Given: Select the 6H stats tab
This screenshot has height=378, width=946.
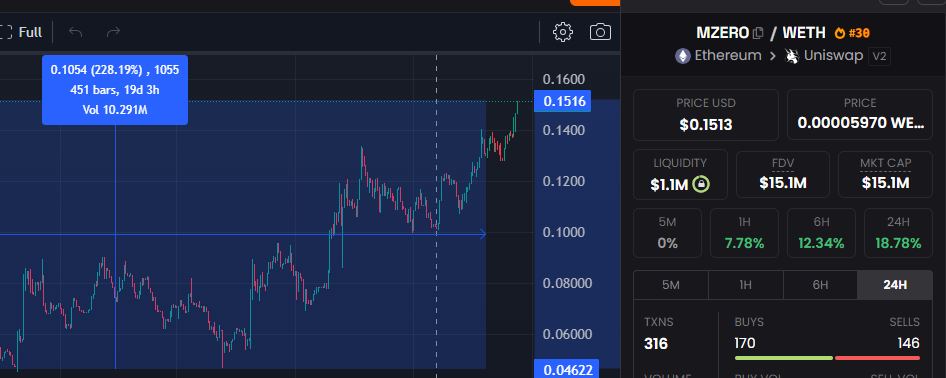Looking at the screenshot, I should 820,285.
